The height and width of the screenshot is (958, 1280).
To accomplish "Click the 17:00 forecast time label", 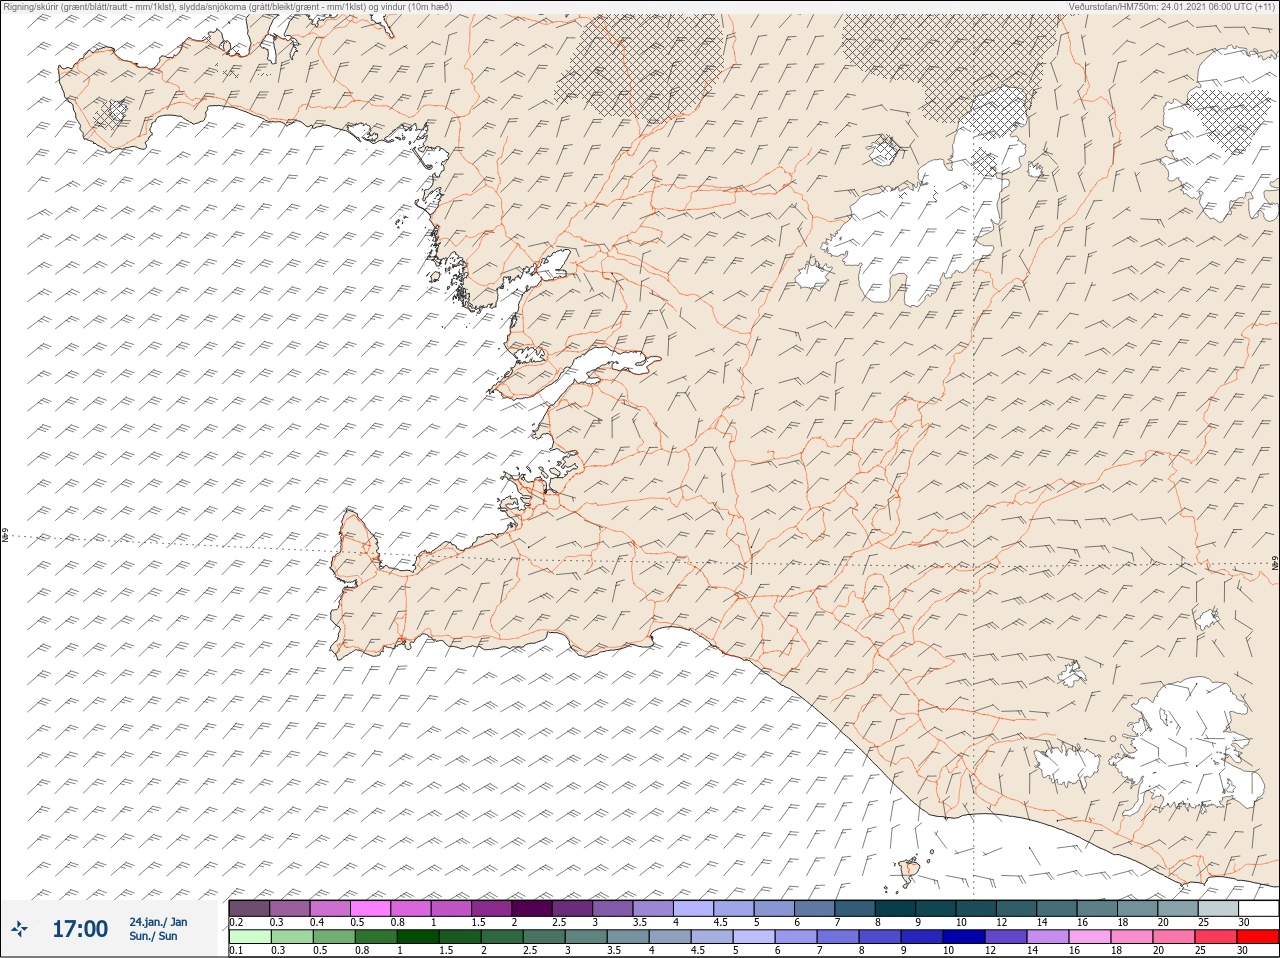I will 79,929.
